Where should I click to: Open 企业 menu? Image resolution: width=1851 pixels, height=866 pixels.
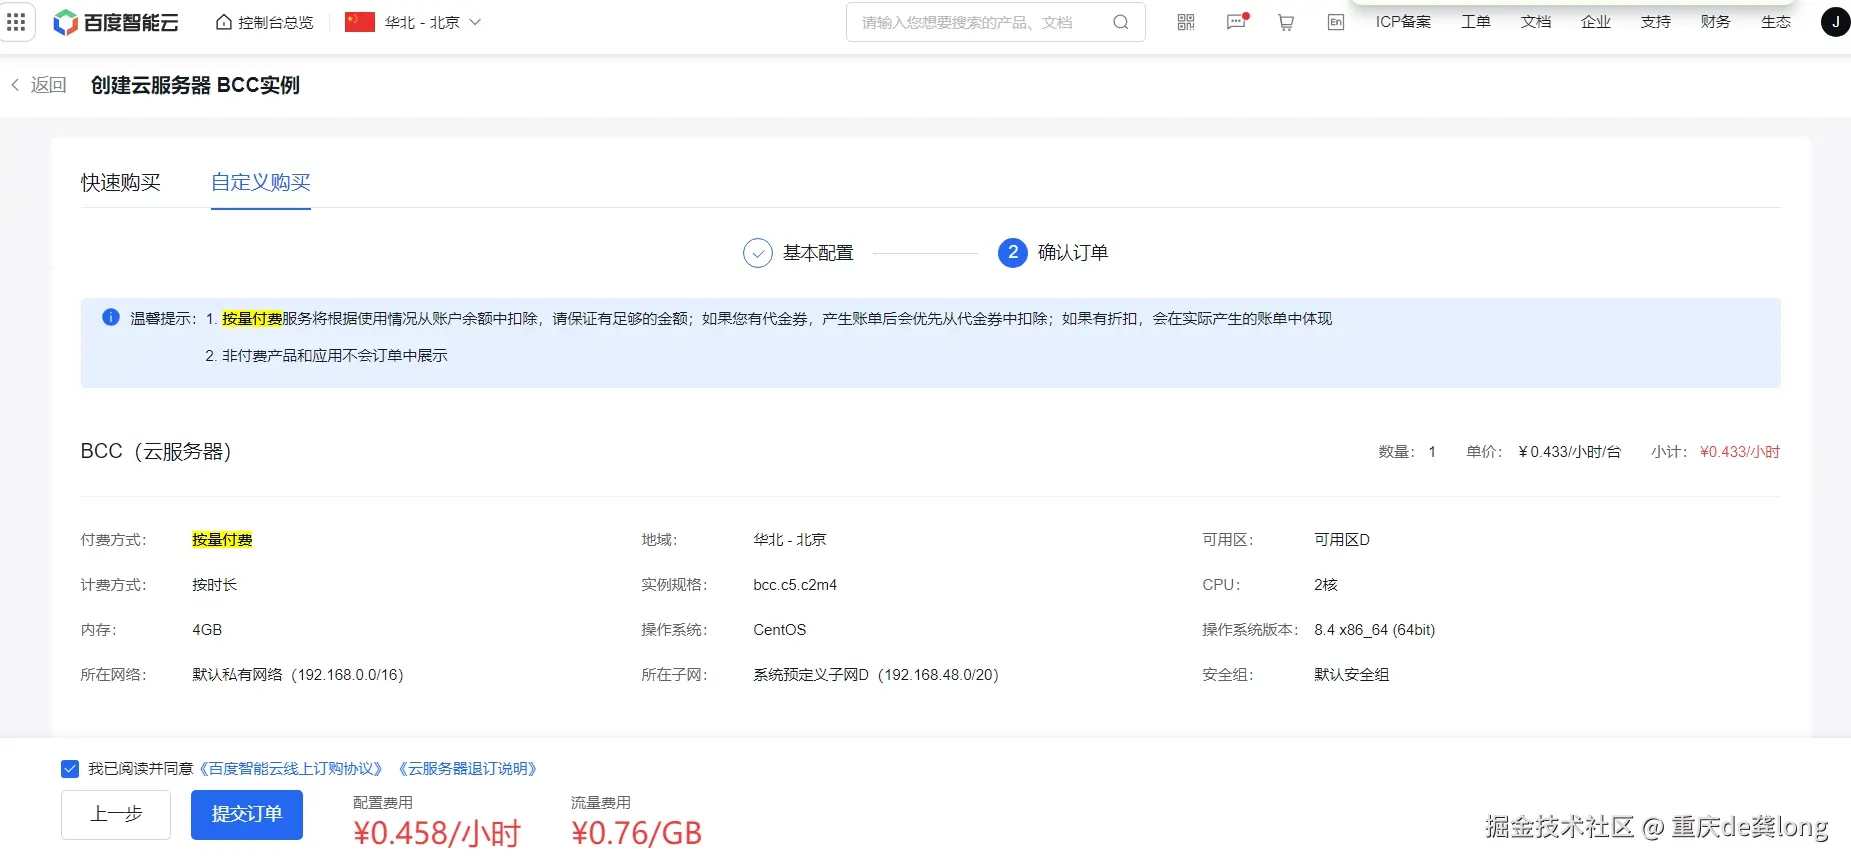coord(1596,22)
